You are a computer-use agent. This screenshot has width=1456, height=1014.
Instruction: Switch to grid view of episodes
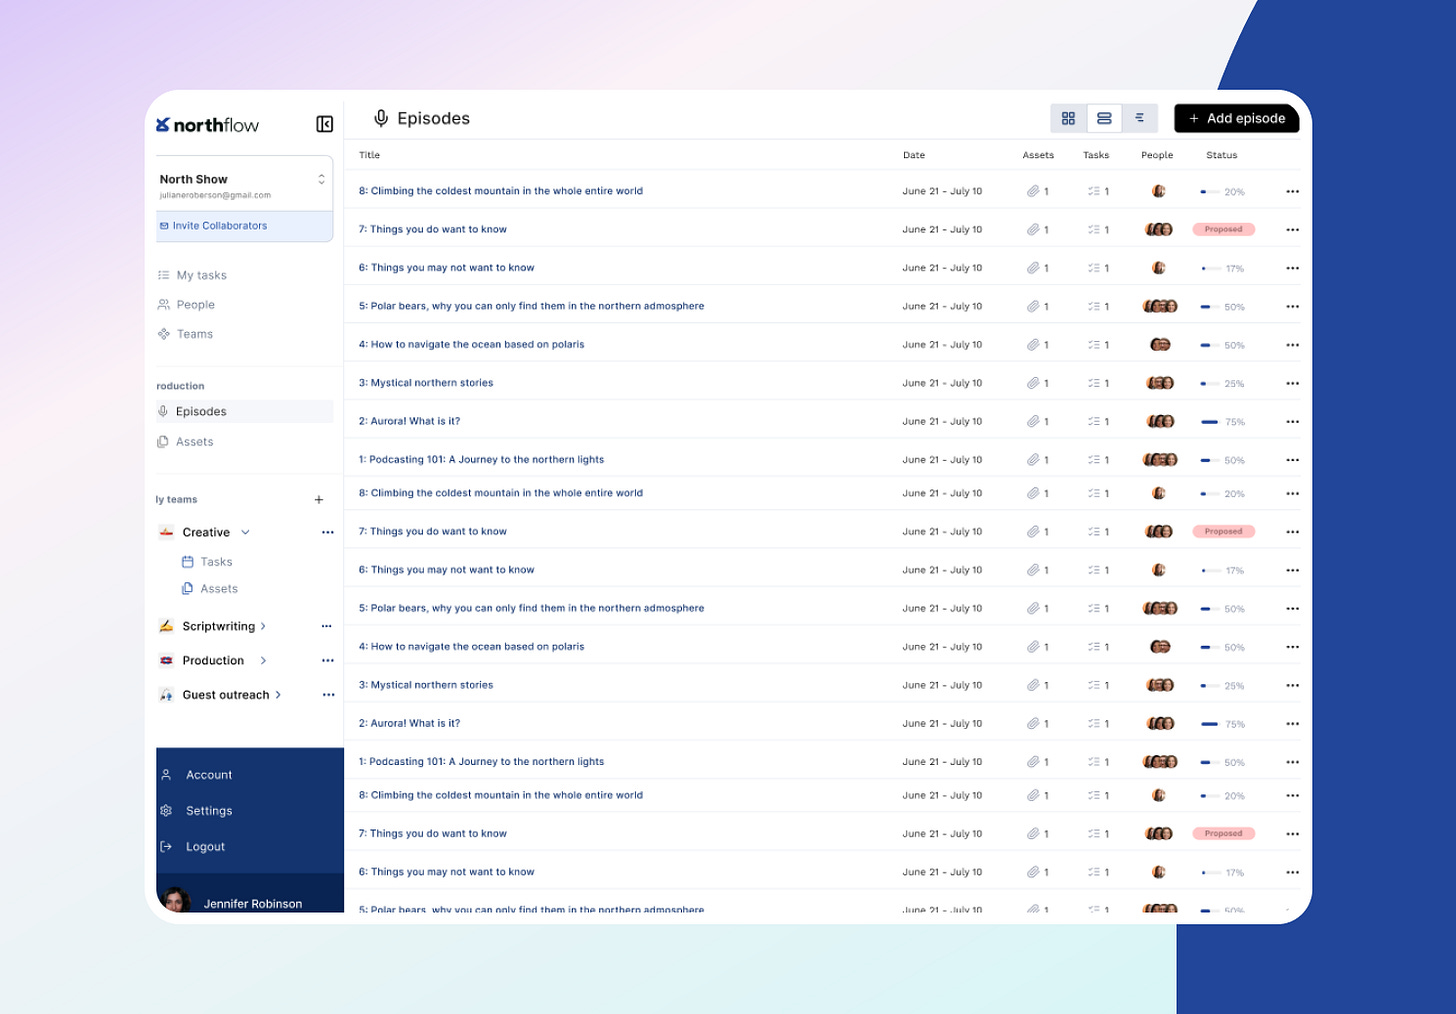1068,118
